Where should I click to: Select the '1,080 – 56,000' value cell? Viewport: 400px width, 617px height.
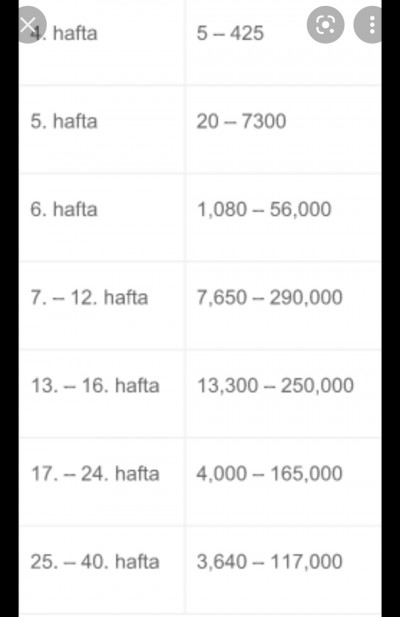[x=264, y=209]
